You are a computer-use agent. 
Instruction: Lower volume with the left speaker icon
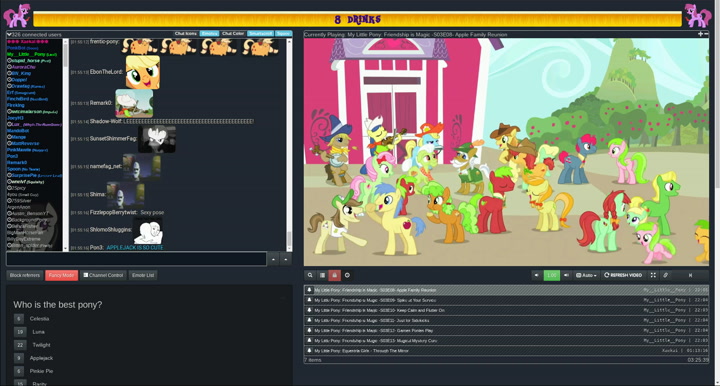pyautogui.click(x=536, y=275)
